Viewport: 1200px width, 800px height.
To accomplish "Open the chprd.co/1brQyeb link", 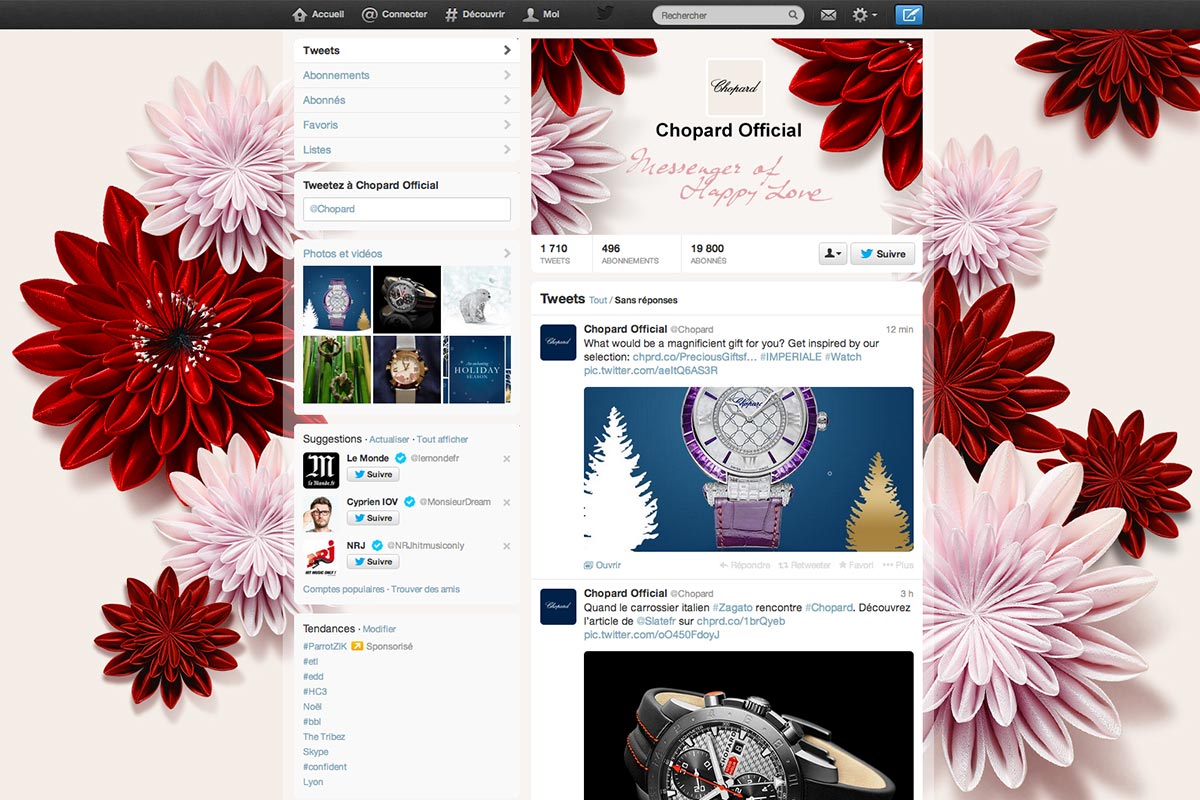I will click(x=741, y=621).
